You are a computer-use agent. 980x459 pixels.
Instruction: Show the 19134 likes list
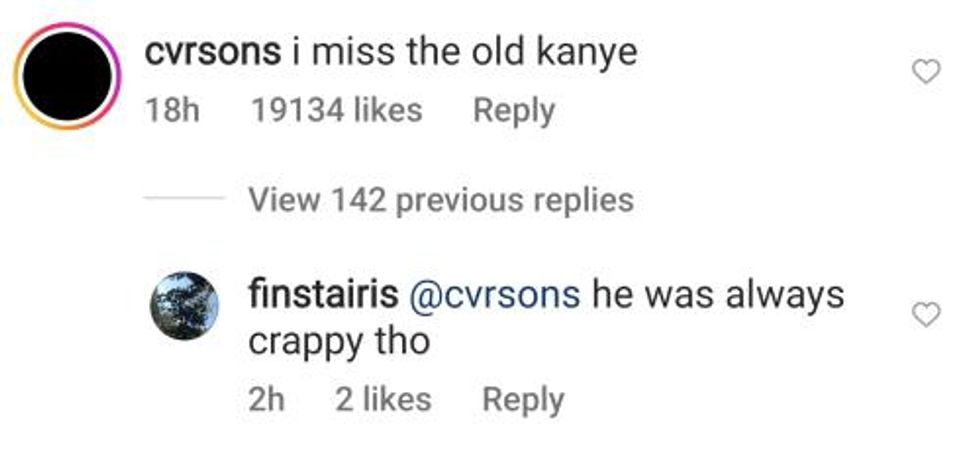pyautogui.click(x=336, y=110)
